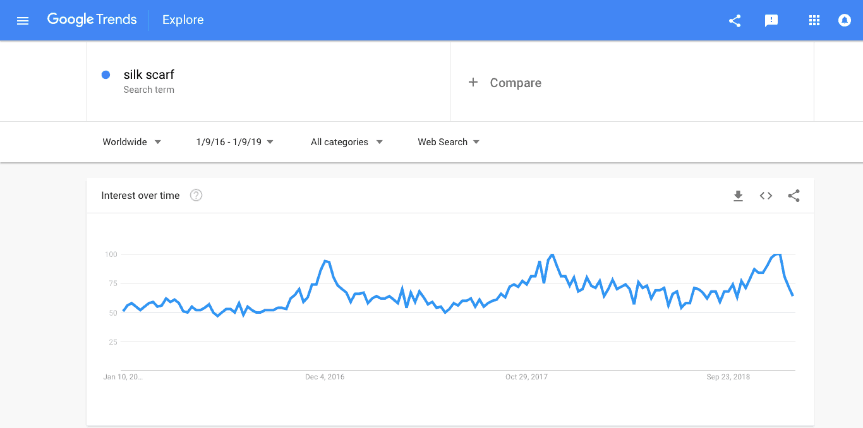The width and height of the screenshot is (863, 428).
Task: Click the share icon in header
Action: tap(734, 21)
